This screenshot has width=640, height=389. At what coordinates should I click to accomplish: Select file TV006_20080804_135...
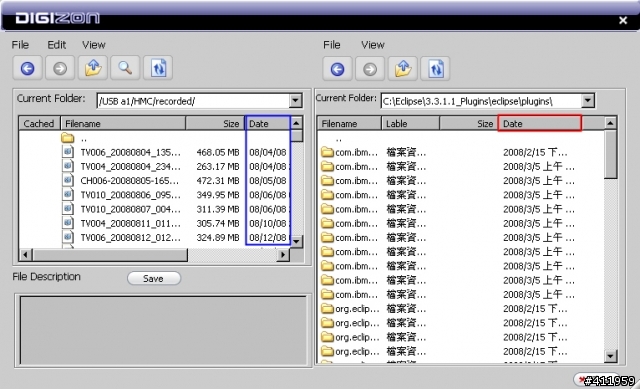[130, 152]
